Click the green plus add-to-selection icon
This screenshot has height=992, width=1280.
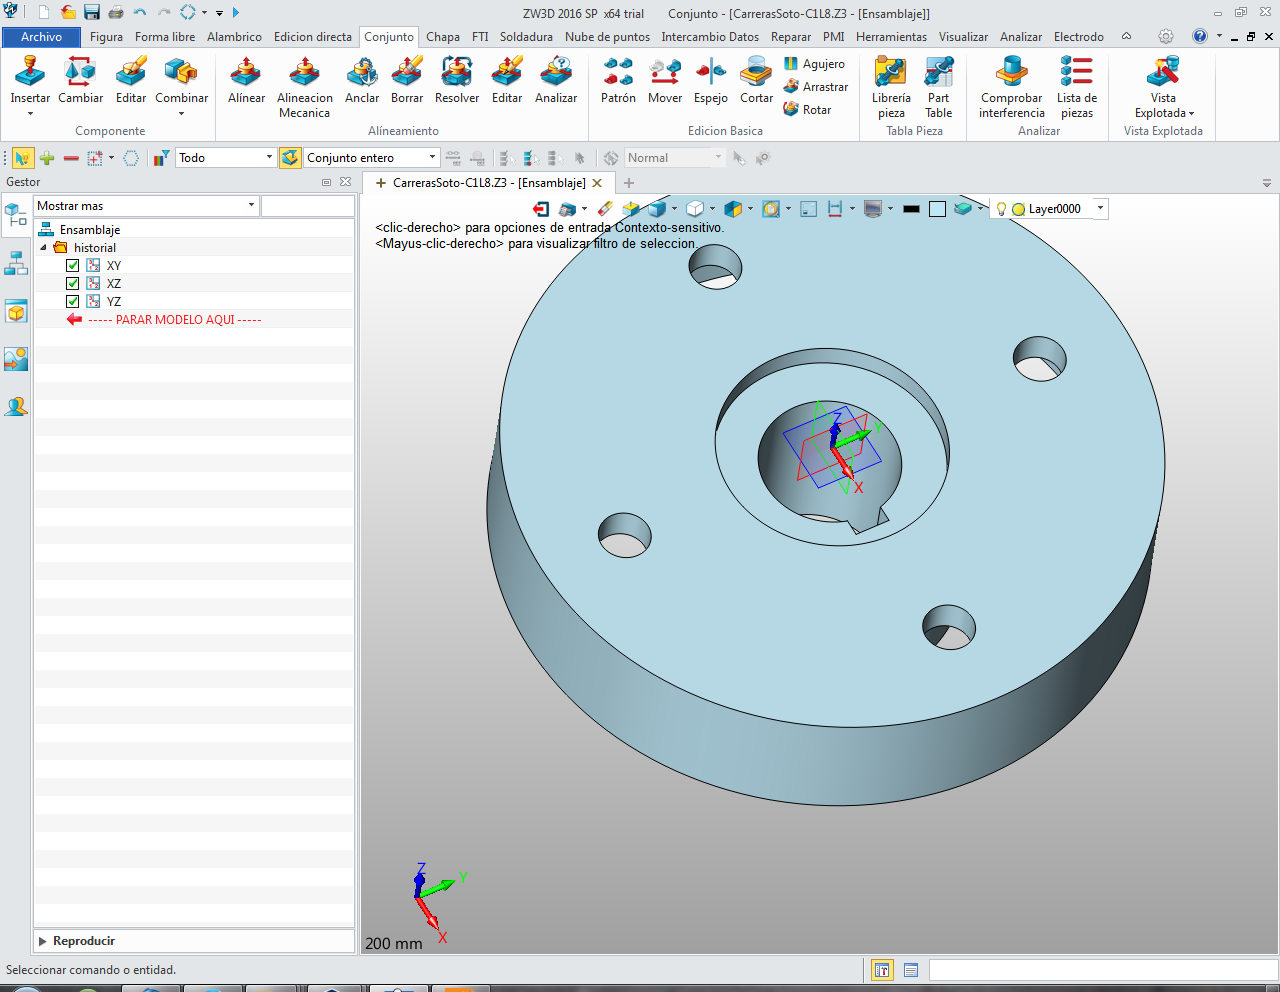point(47,158)
